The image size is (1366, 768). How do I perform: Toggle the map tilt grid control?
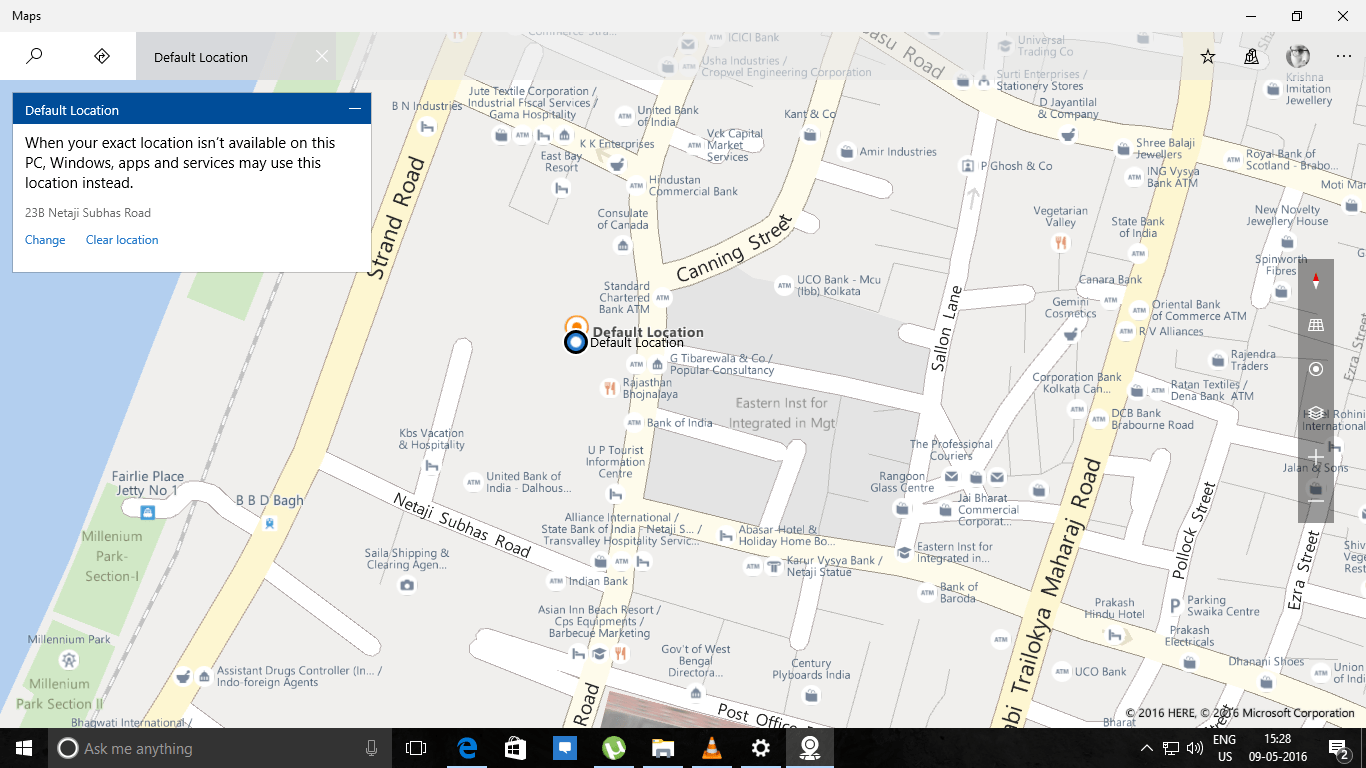point(1316,325)
